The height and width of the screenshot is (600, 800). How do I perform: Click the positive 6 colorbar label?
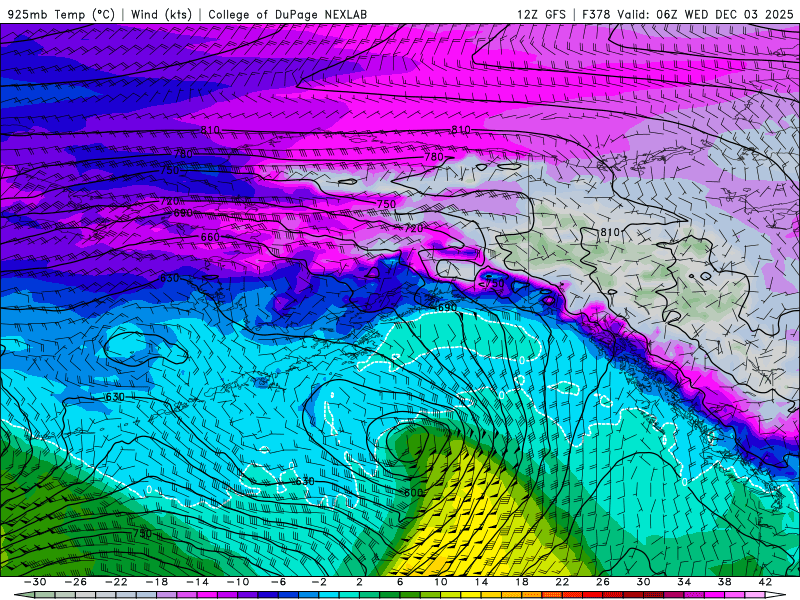tap(399, 582)
